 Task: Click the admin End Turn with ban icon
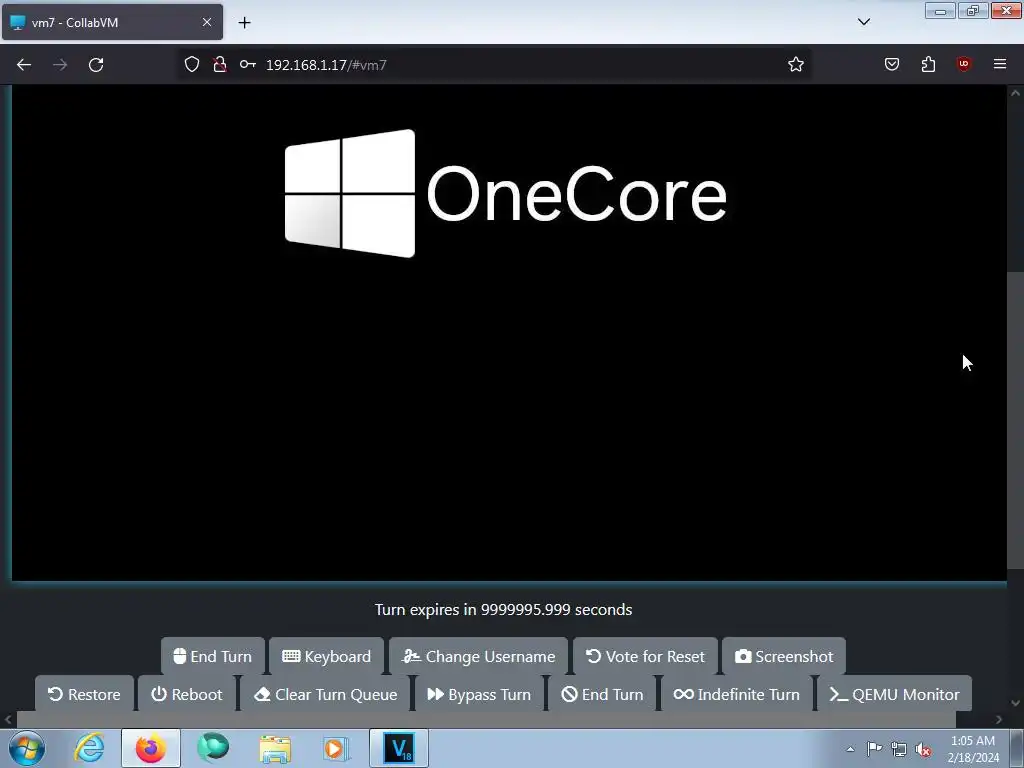pos(602,694)
